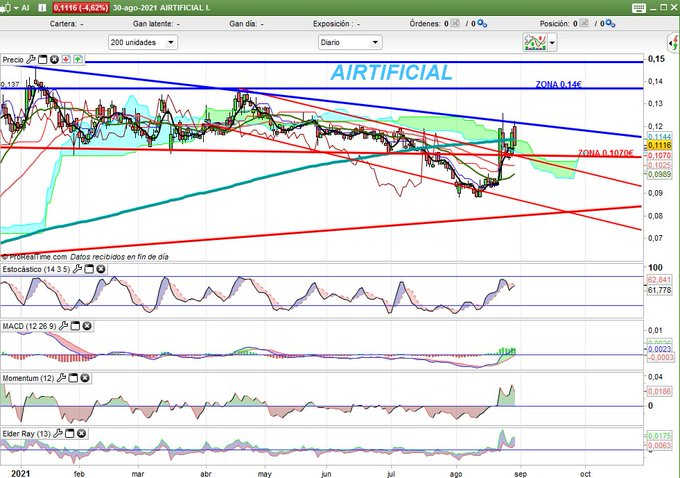Expand the side trading panel arrow

(673, 43)
